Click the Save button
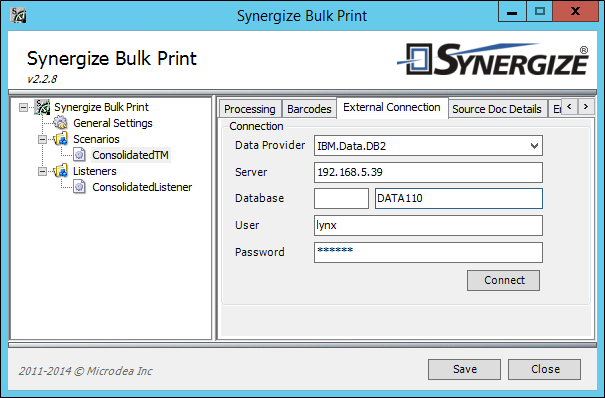Viewport: 605px width, 398px height. pyautogui.click(x=465, y=369)
